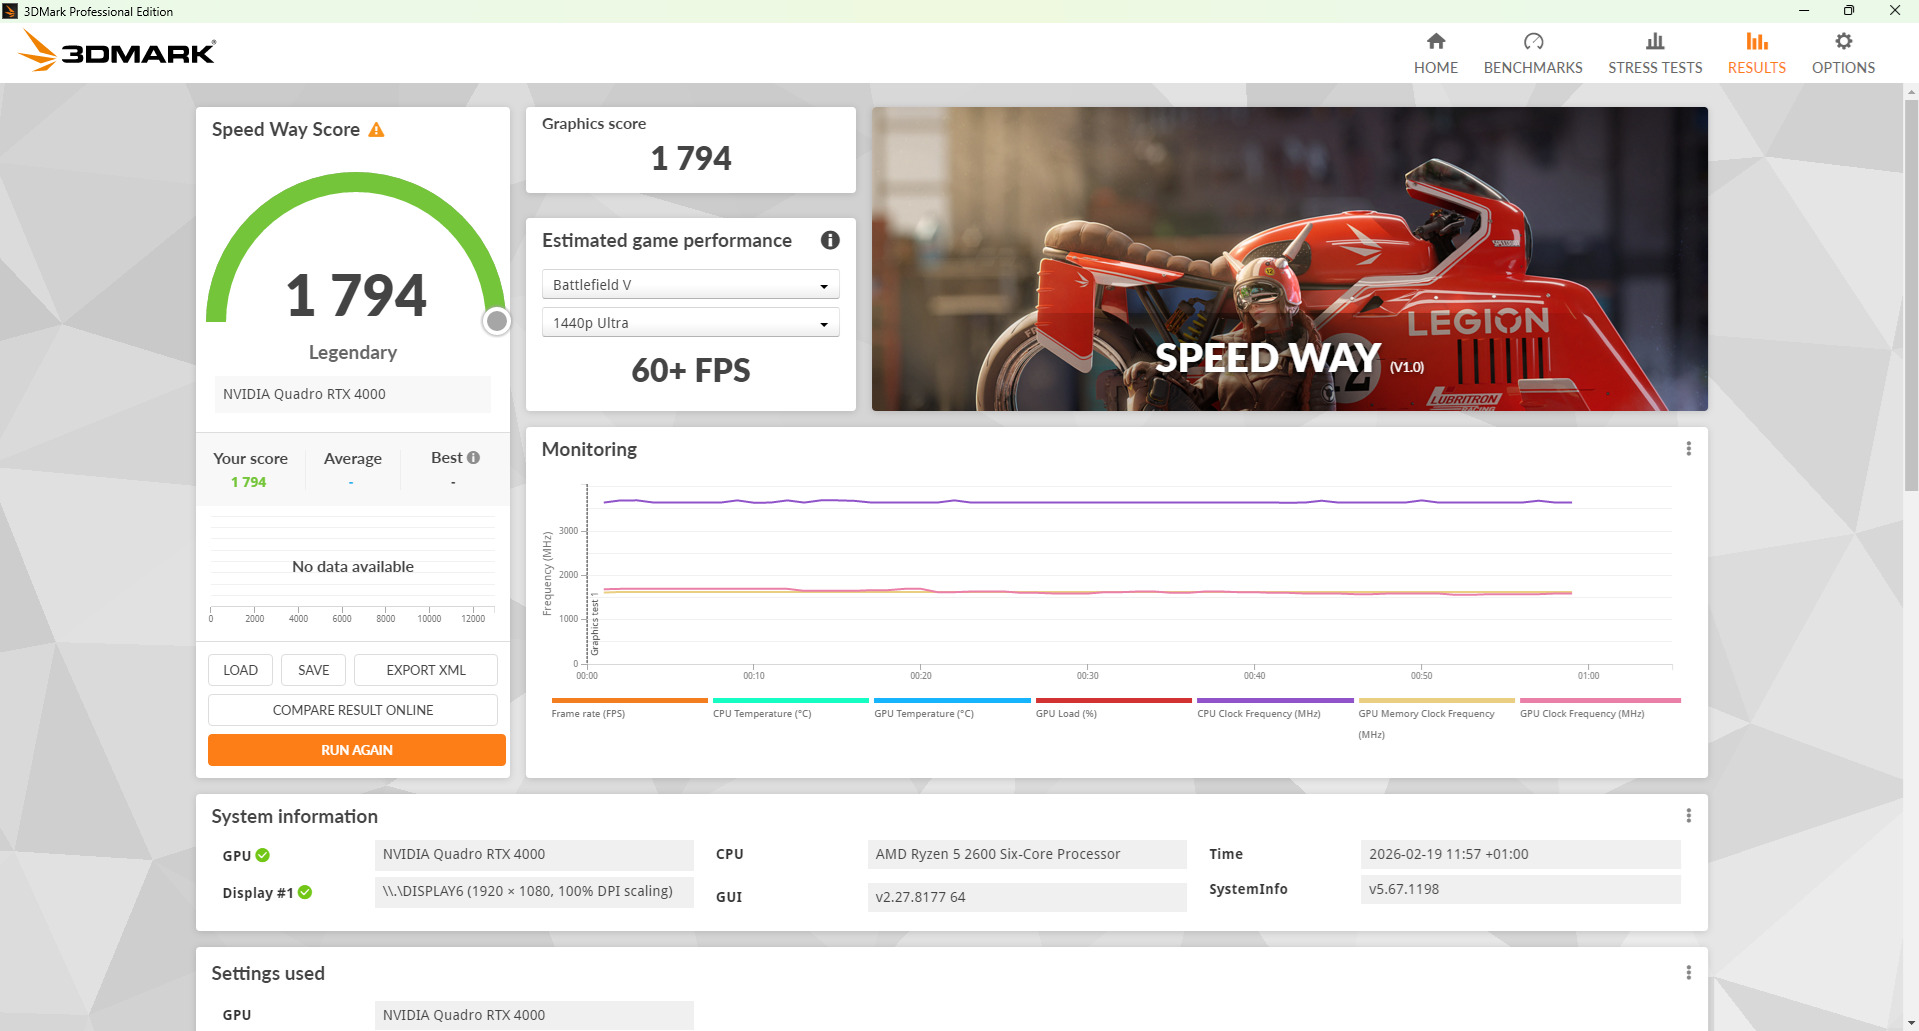This screenshot has height=1031, width=1919.
Task: Click the Best score info icon
Action: click(473, 458)
